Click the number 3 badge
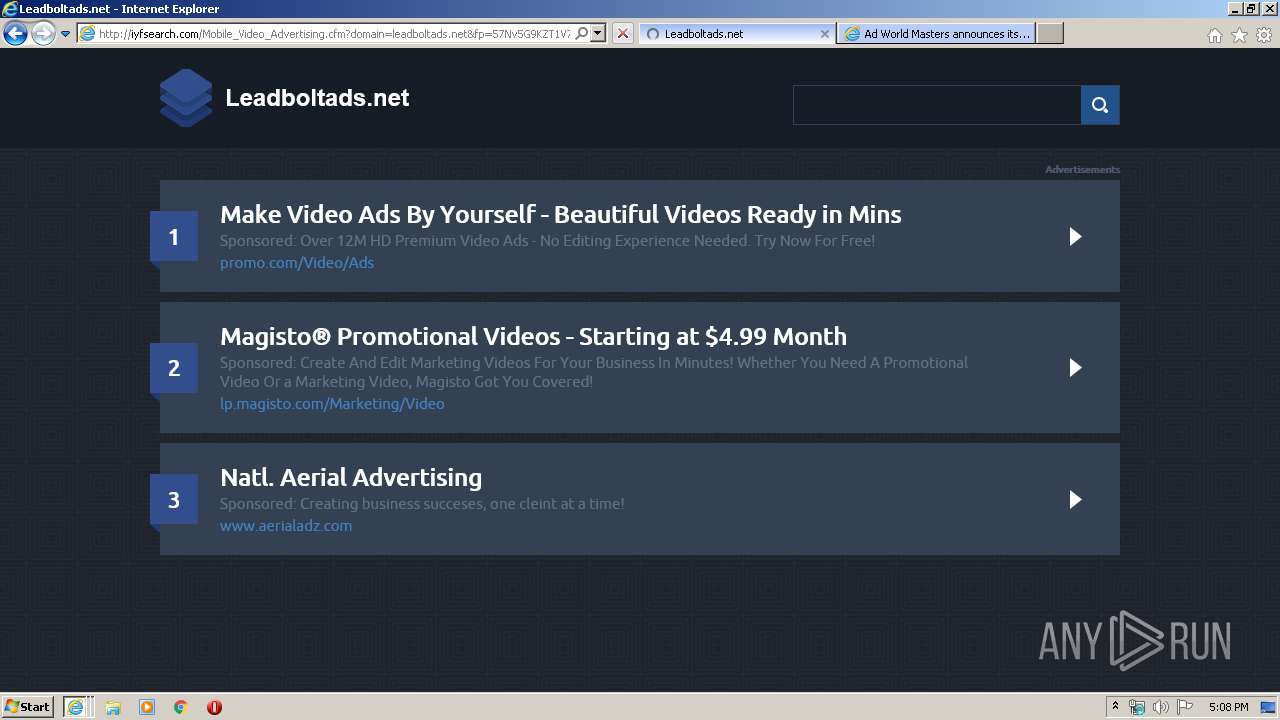 [x=174, y=500]
